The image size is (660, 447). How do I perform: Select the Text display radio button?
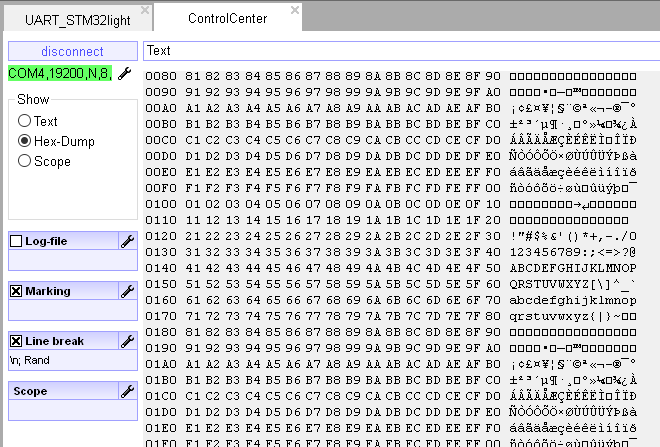pyautogui.click(x=24, y=121)
